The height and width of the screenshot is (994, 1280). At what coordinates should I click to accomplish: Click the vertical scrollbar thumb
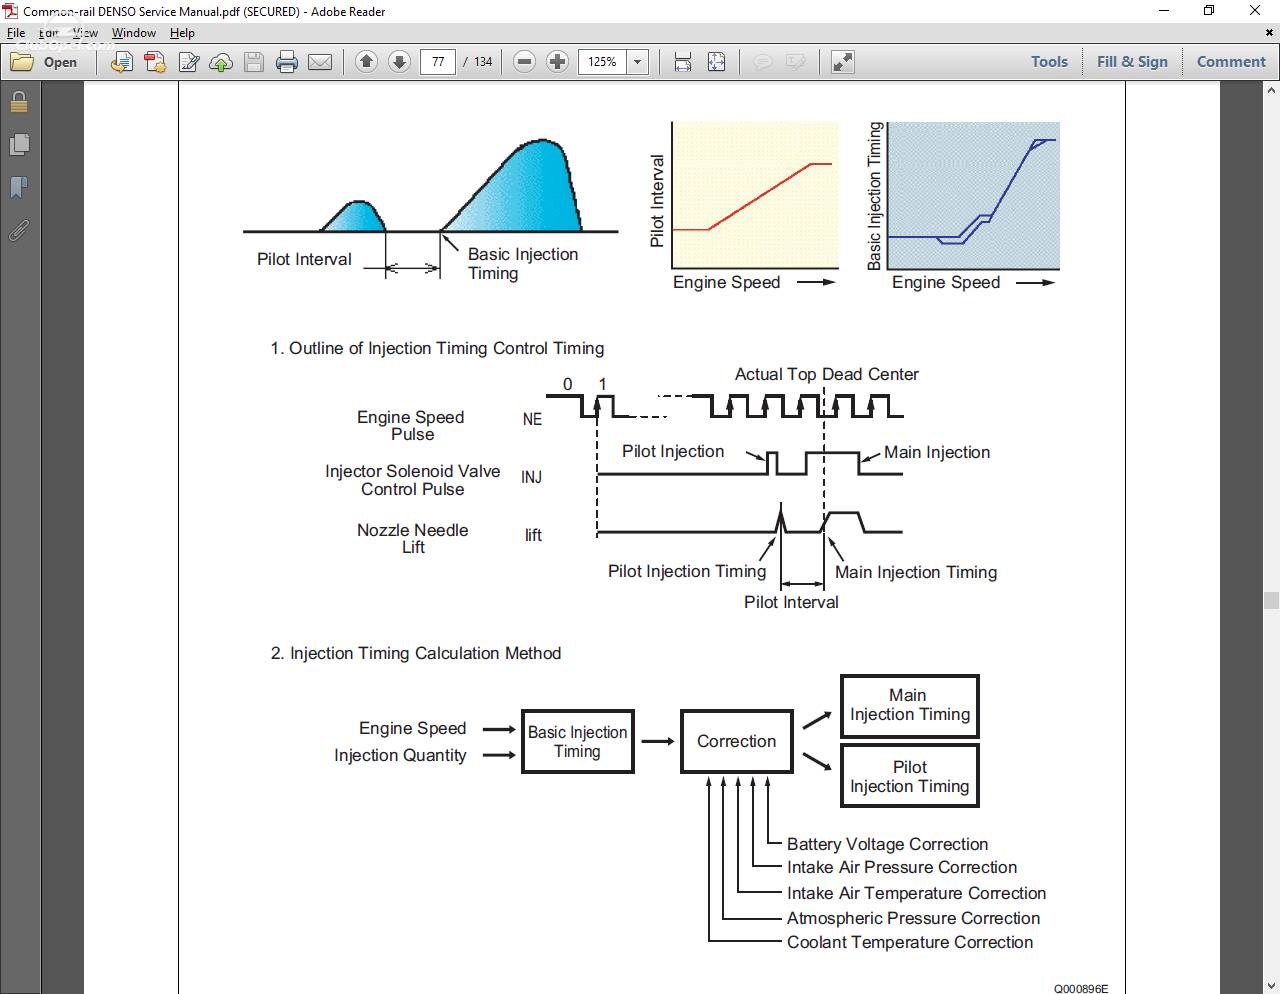(x=1271, y=600)
